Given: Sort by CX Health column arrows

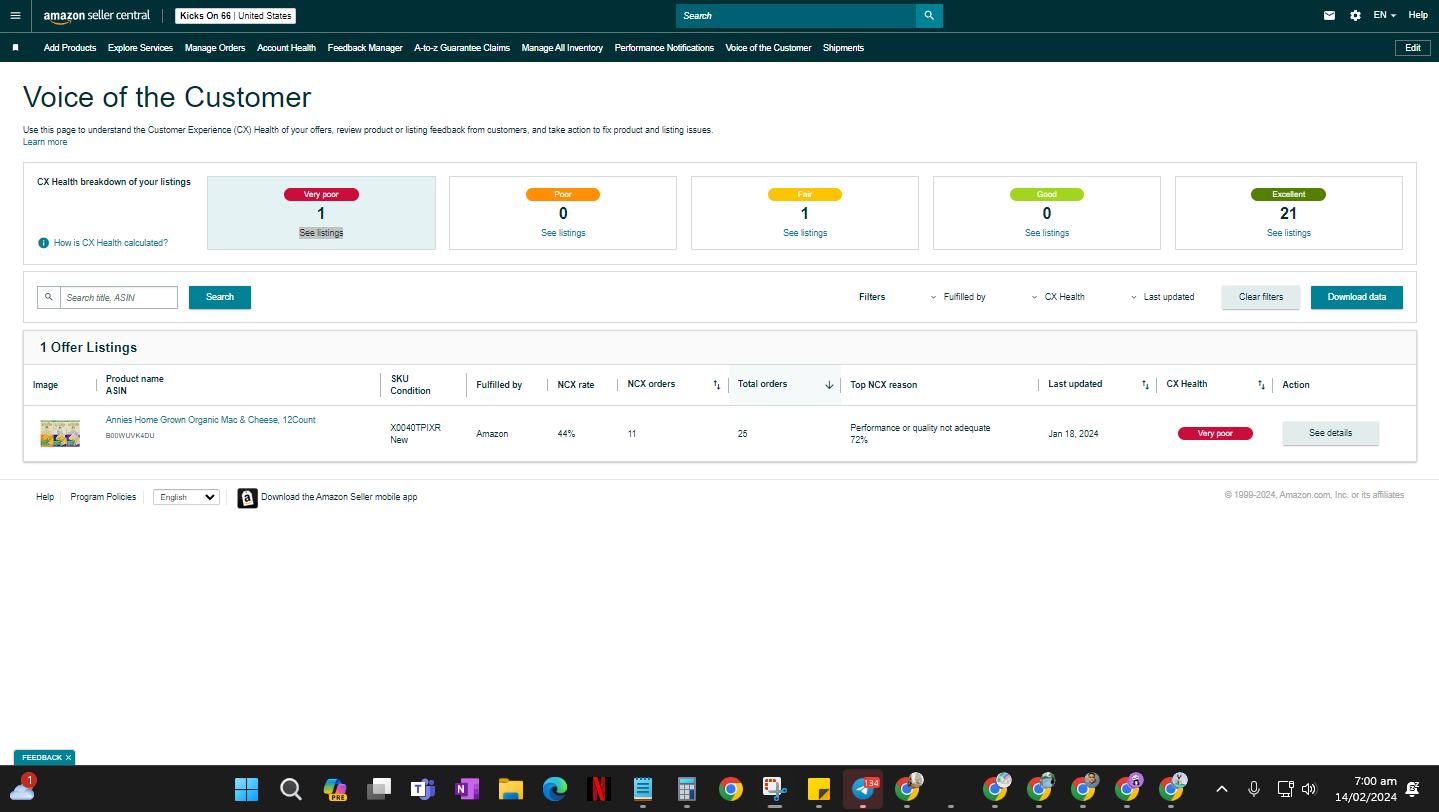Looking at the screenshot, I should (1262, 385).
